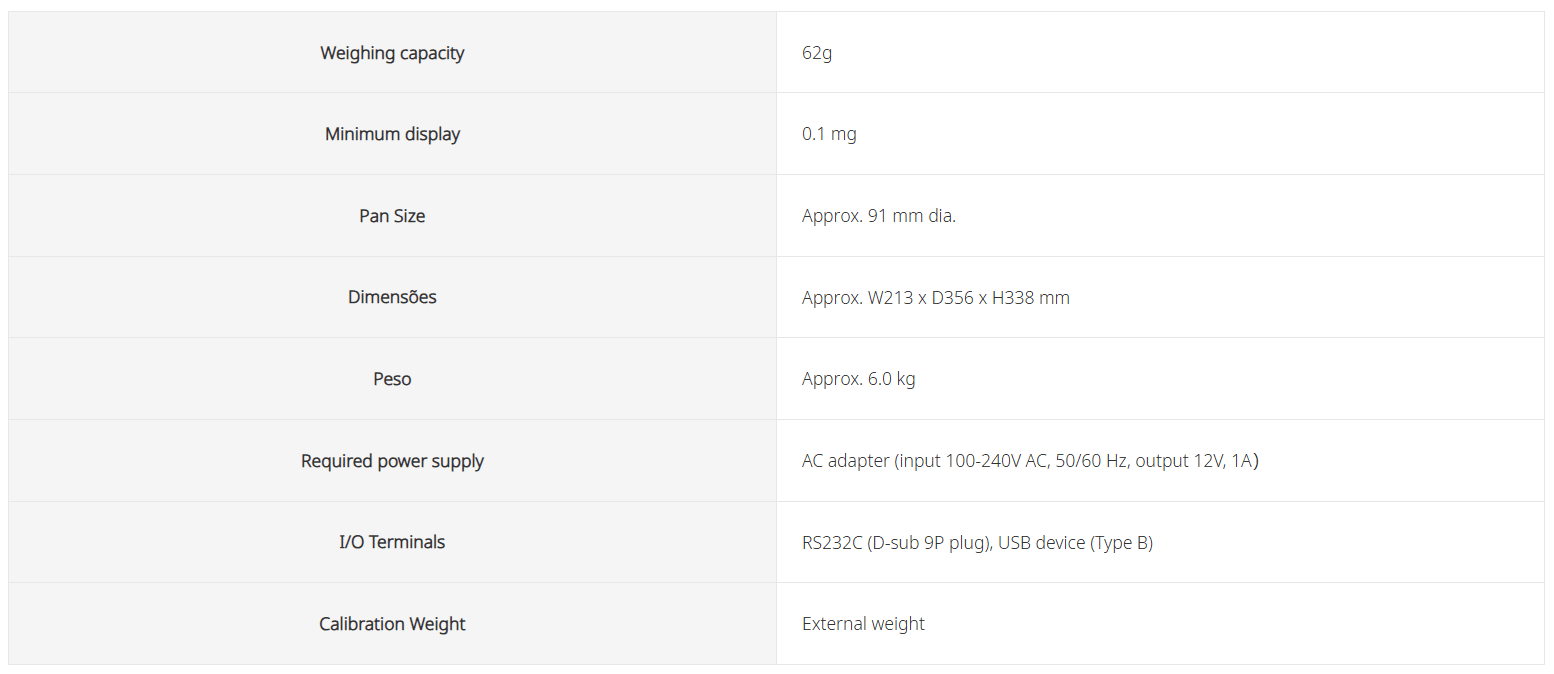Click the word 'USB device (Type B)'
Viewport: 1554px width, 674px height.
(x=1076, y=543)
